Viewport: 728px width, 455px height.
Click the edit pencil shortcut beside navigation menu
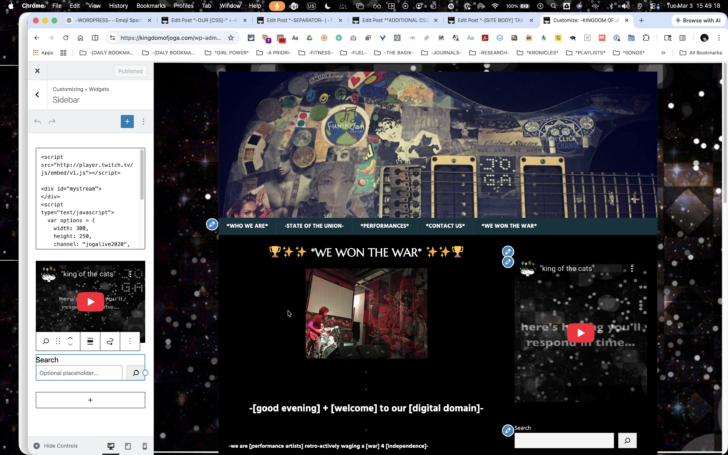pos(212,225)
